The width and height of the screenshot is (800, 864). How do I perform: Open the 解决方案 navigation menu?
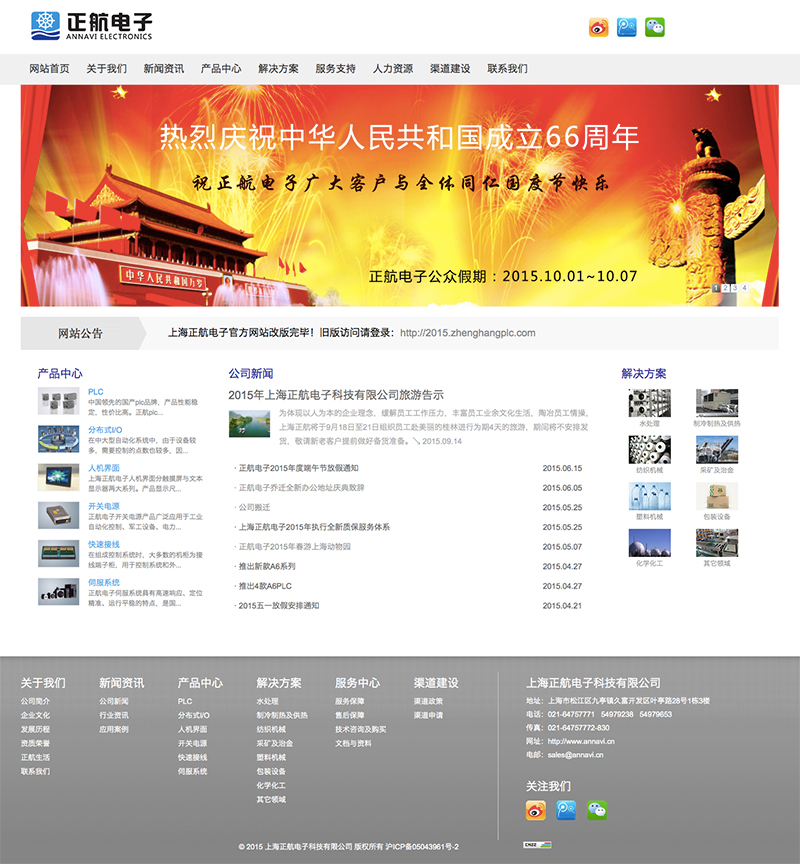(278, 69)
